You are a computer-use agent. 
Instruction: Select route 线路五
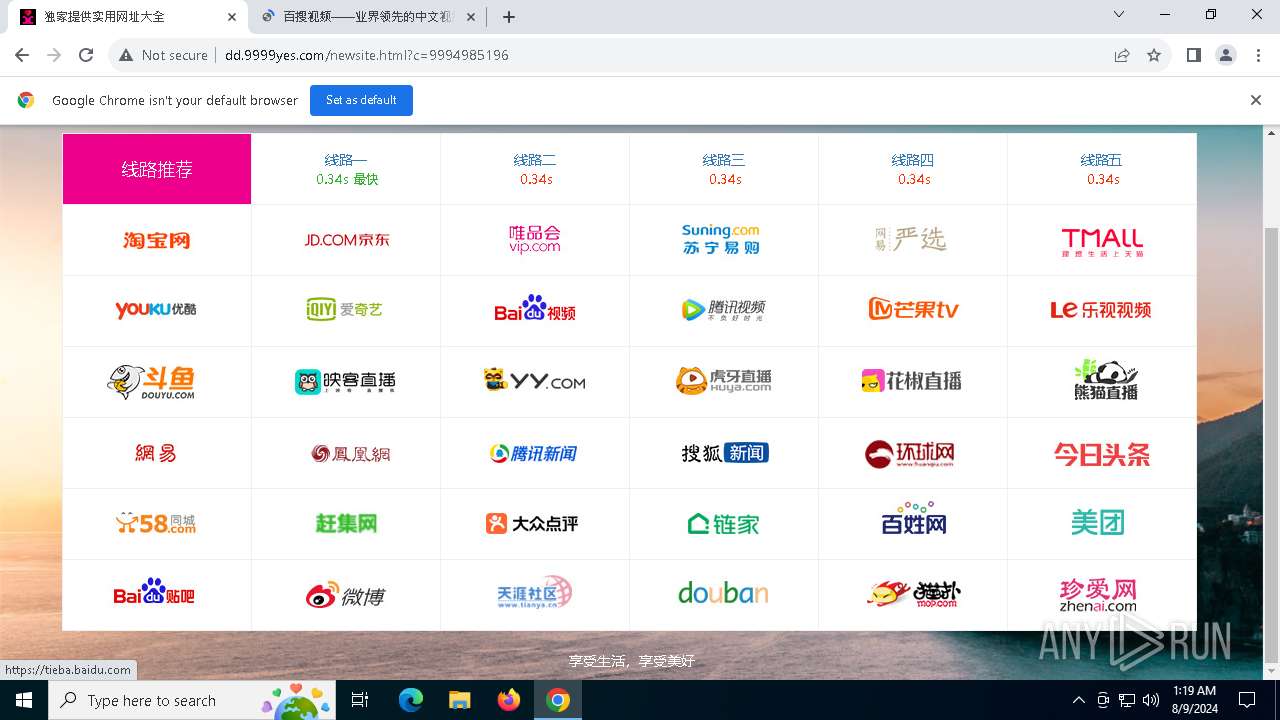[1102, 169]
